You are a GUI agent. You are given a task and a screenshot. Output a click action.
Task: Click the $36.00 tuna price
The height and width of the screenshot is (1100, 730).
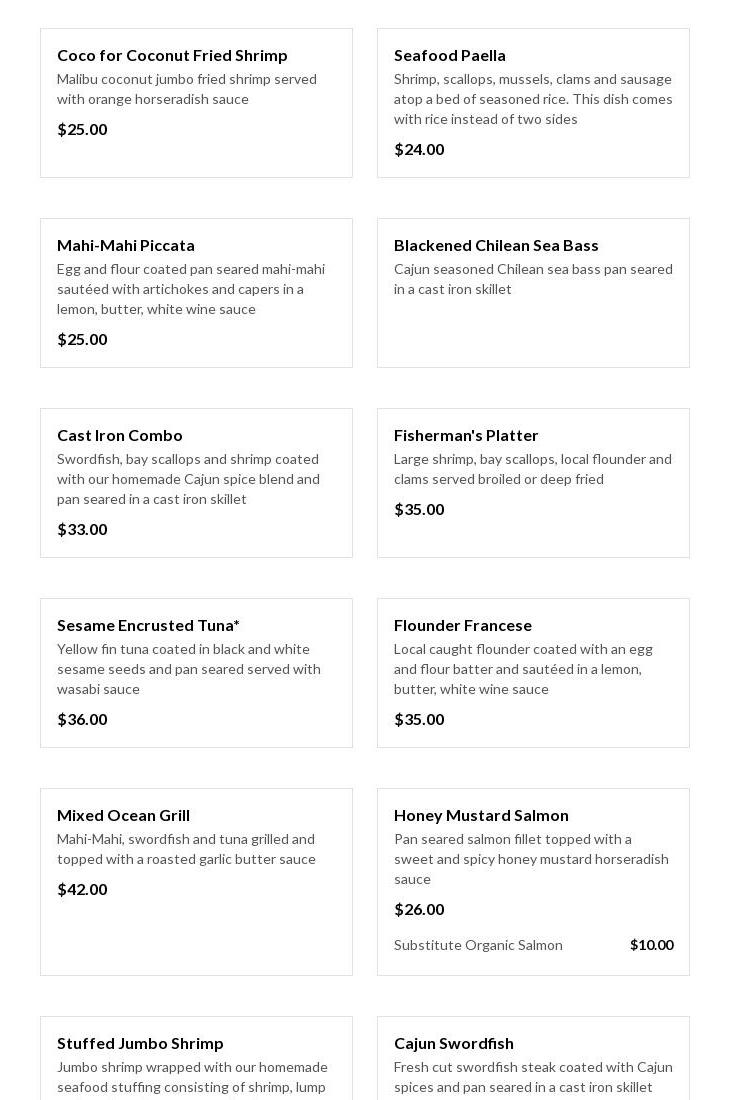pos(82,719)
